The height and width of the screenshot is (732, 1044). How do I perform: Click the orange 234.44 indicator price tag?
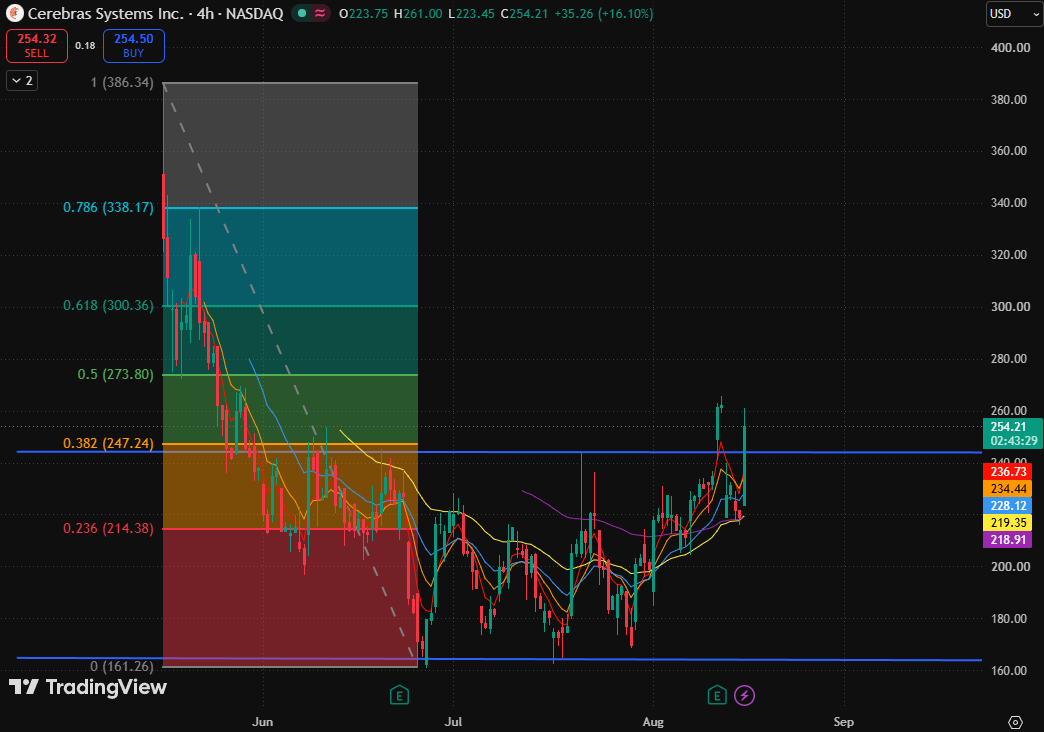1007,489
